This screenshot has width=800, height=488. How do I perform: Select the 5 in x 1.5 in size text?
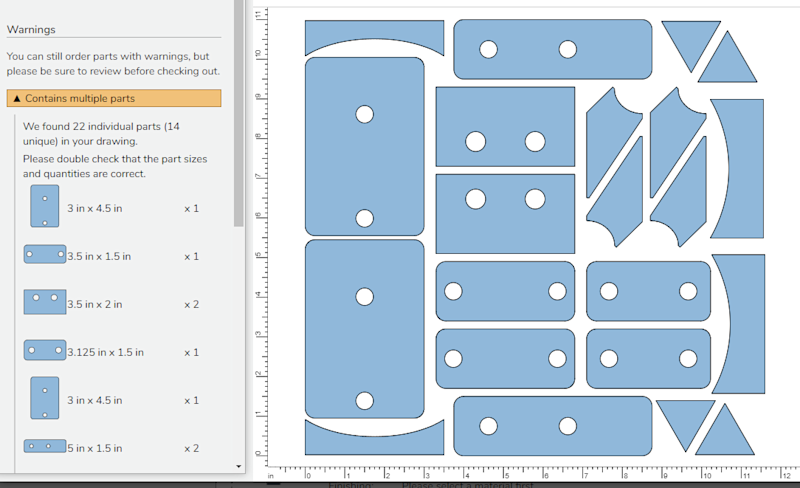(95, 448)
